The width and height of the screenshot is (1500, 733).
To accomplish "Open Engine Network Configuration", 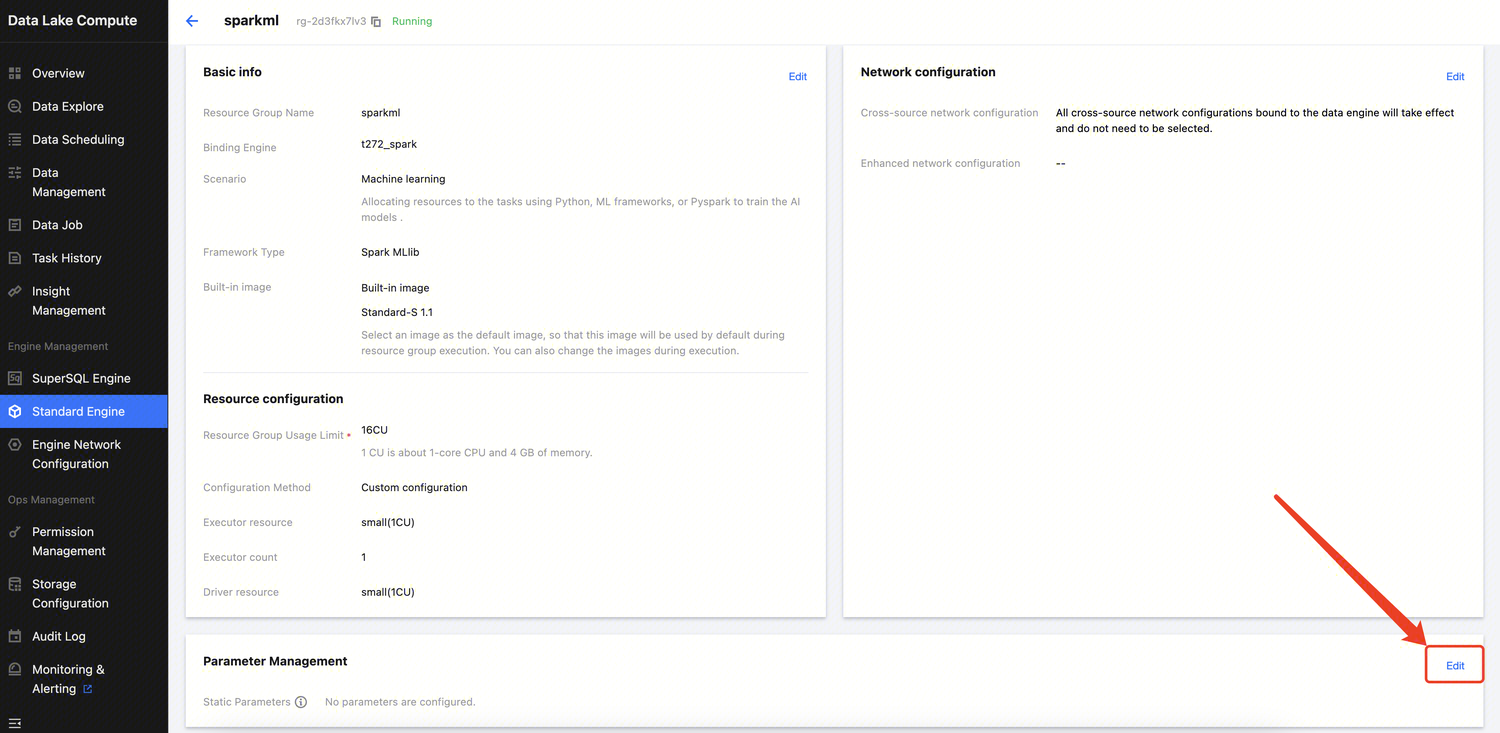I will 76,454.
